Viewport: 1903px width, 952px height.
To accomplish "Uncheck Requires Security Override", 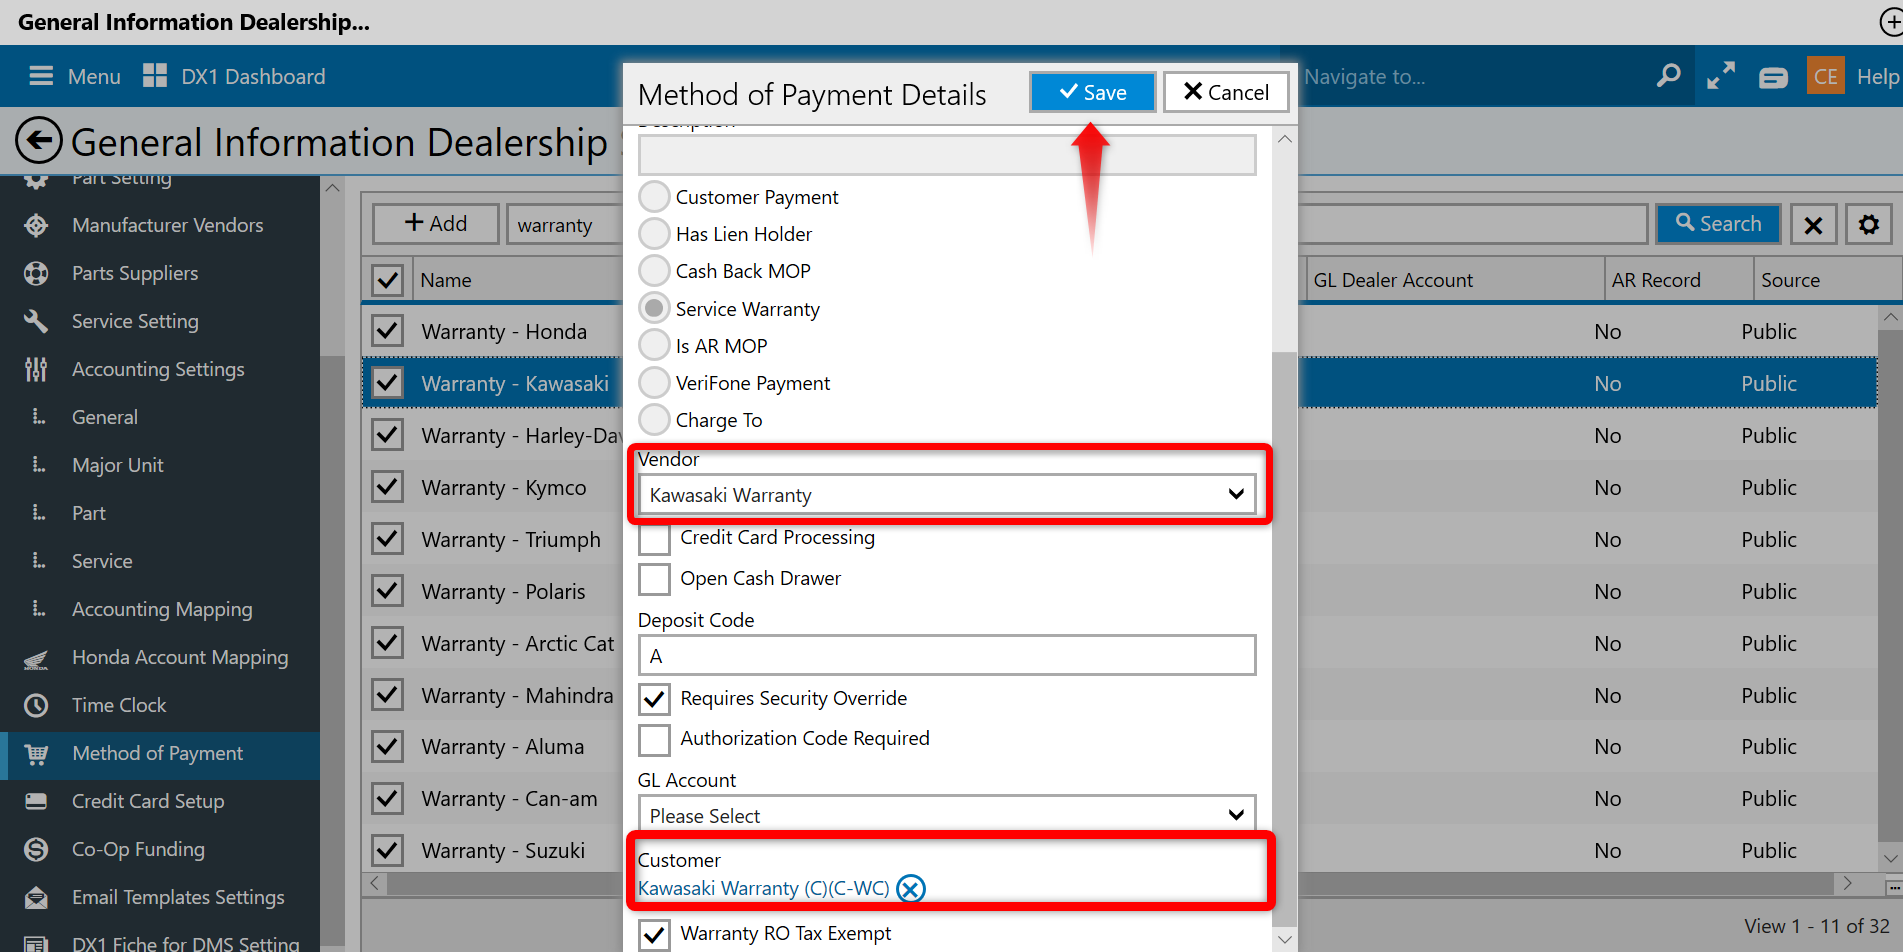I will 654,699.
